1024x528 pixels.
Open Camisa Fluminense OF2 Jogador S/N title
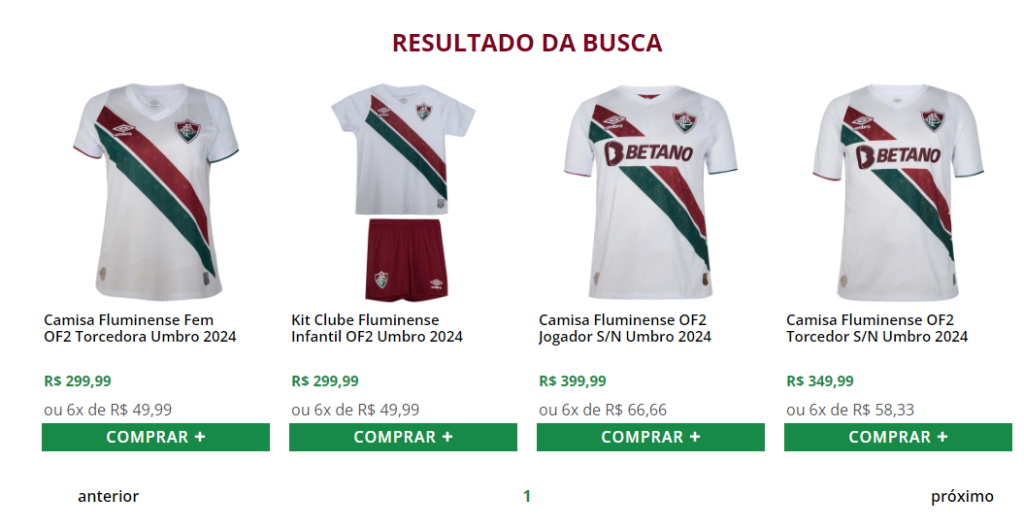(x=624, y=329)
